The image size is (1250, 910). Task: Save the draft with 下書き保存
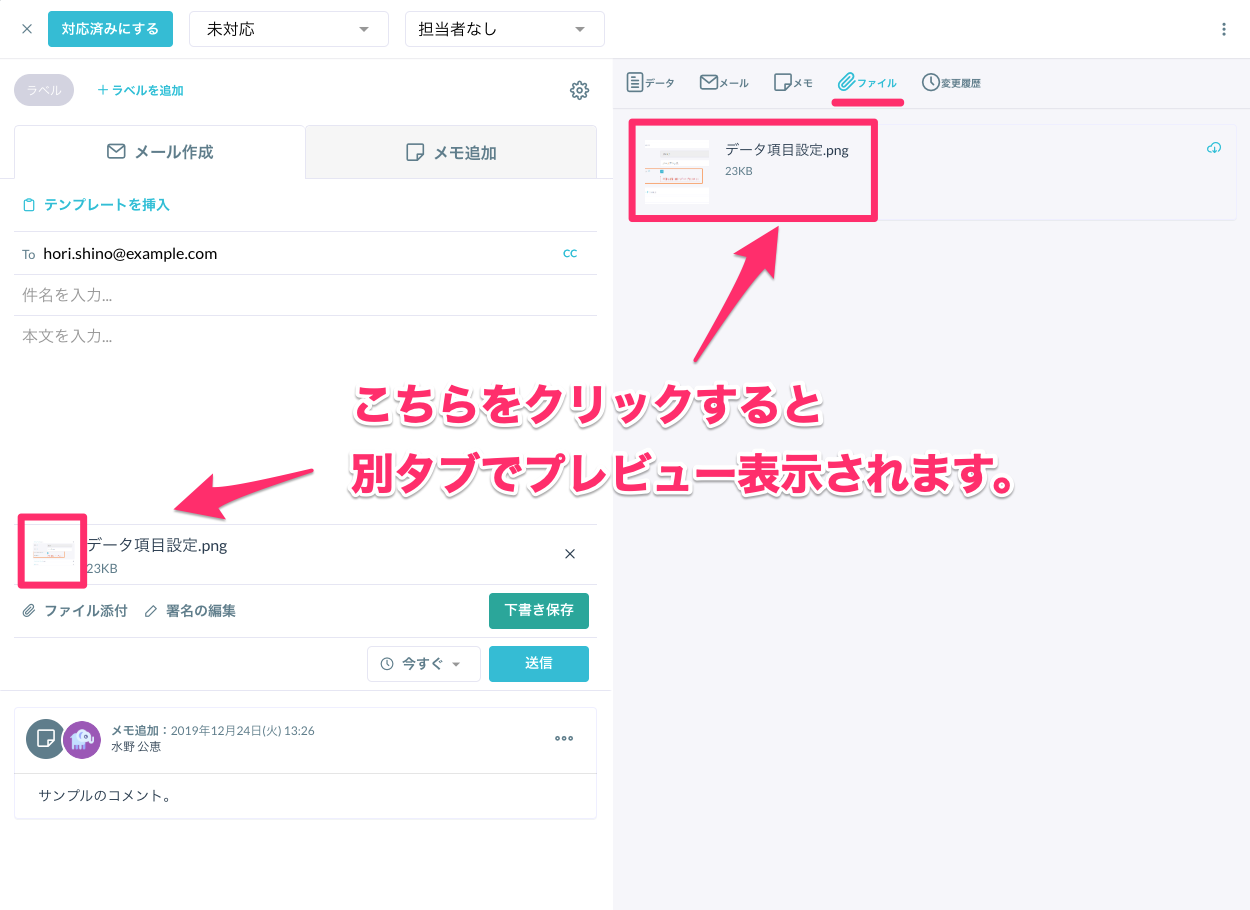tap(539, 610)
